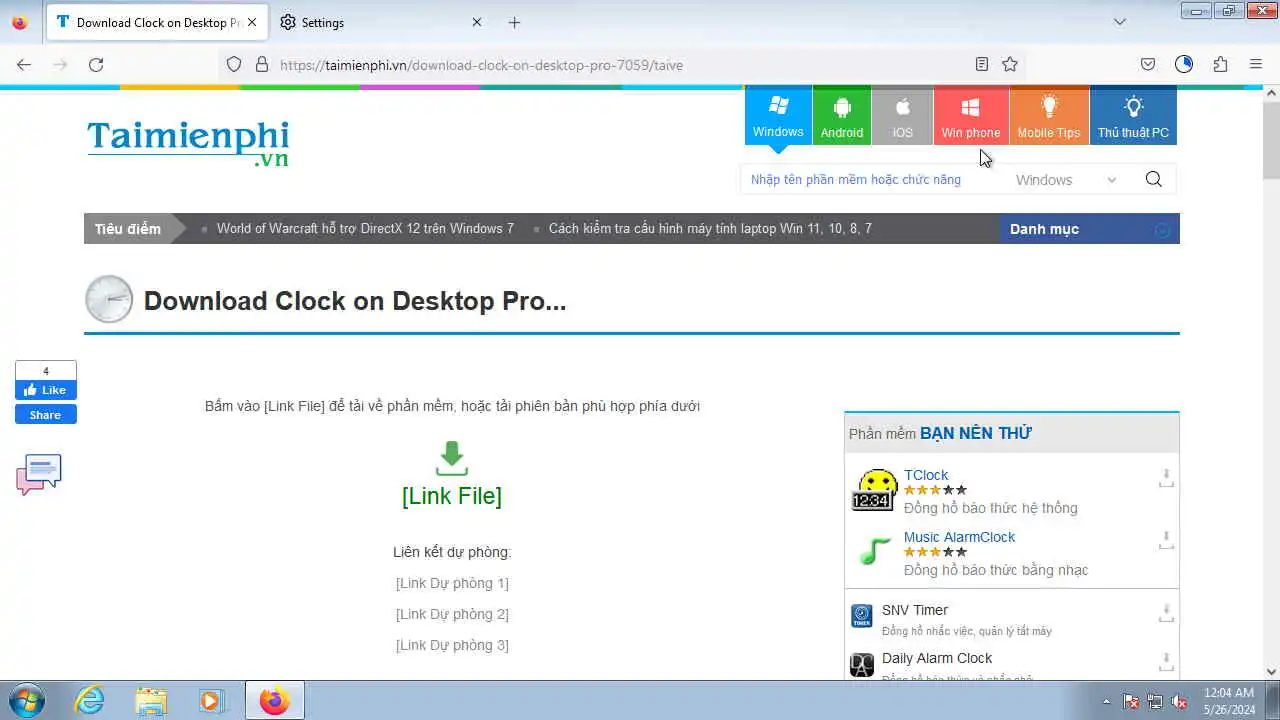Click the Firefox View icon in tab bar
1280x720 pixels.
coord(19,22)
